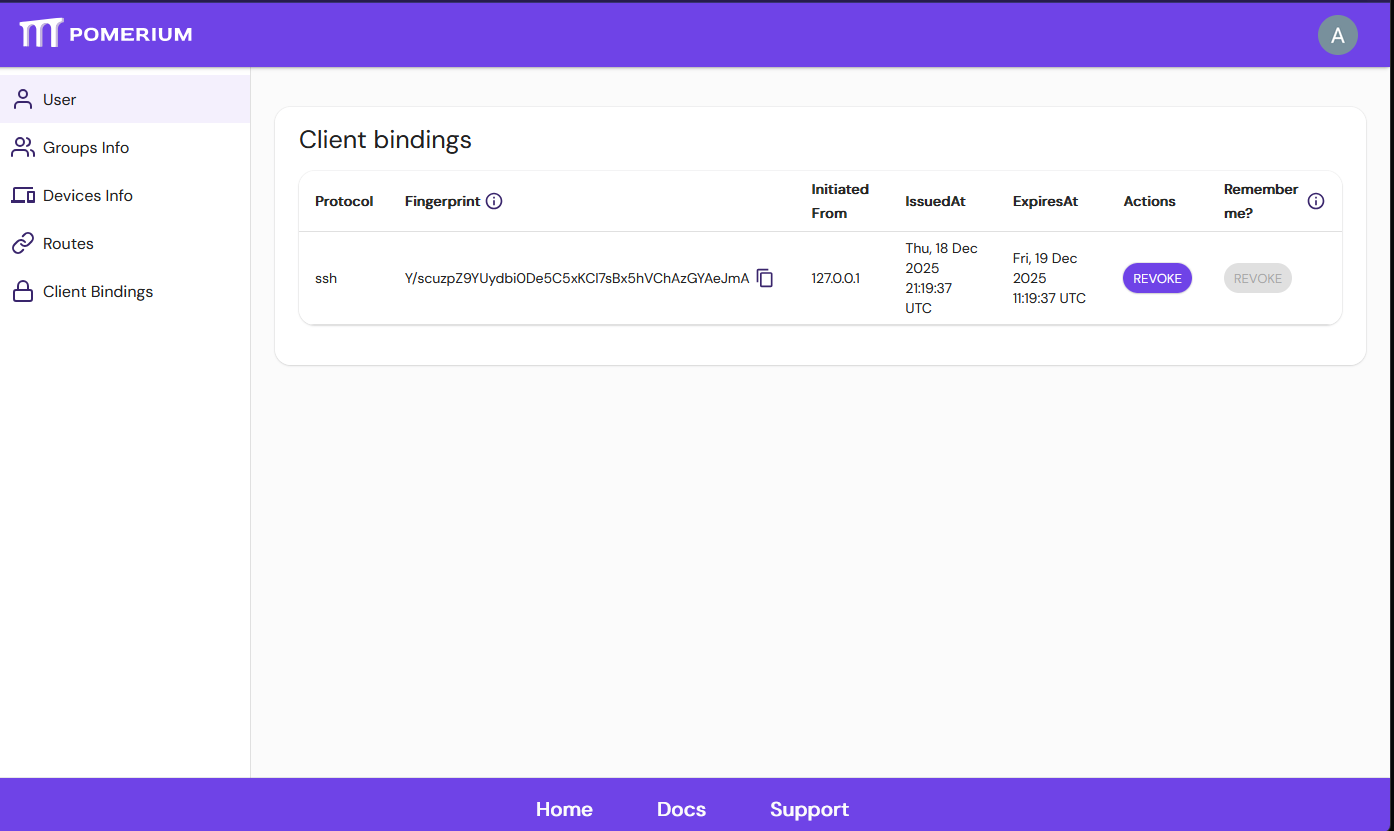Click the IssuedAt column header
Image resolution: width=1394 pixels, height=831 pixels.
[935, 201]
